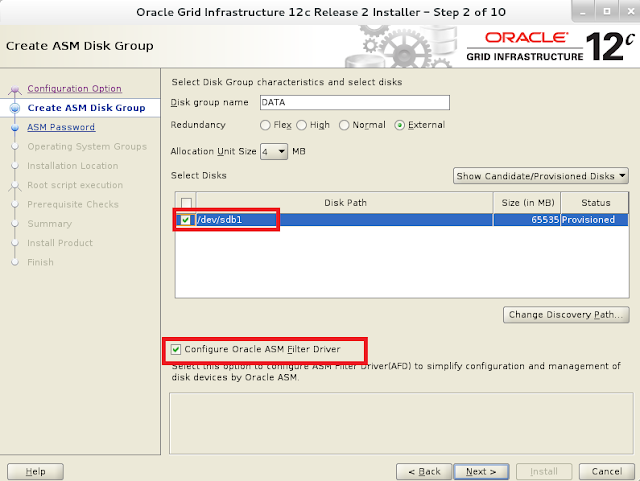Select External redundancy radio button
The height and width of the screenshot is (481, 640).
pyautogui.click(x=400, y=125)
